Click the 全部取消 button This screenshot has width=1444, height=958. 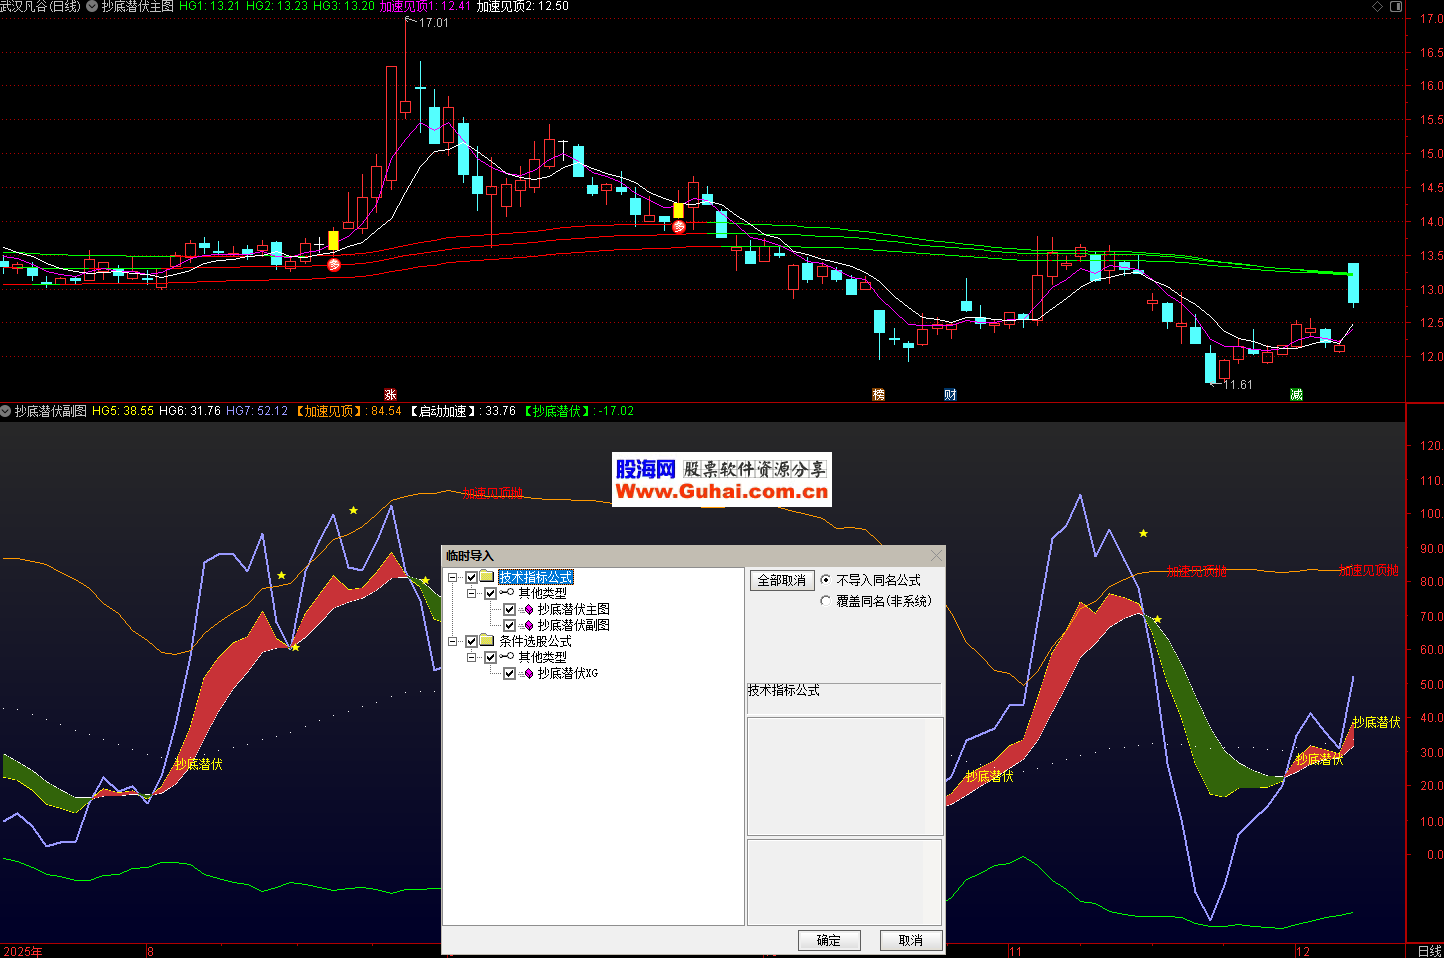point(781,581)
